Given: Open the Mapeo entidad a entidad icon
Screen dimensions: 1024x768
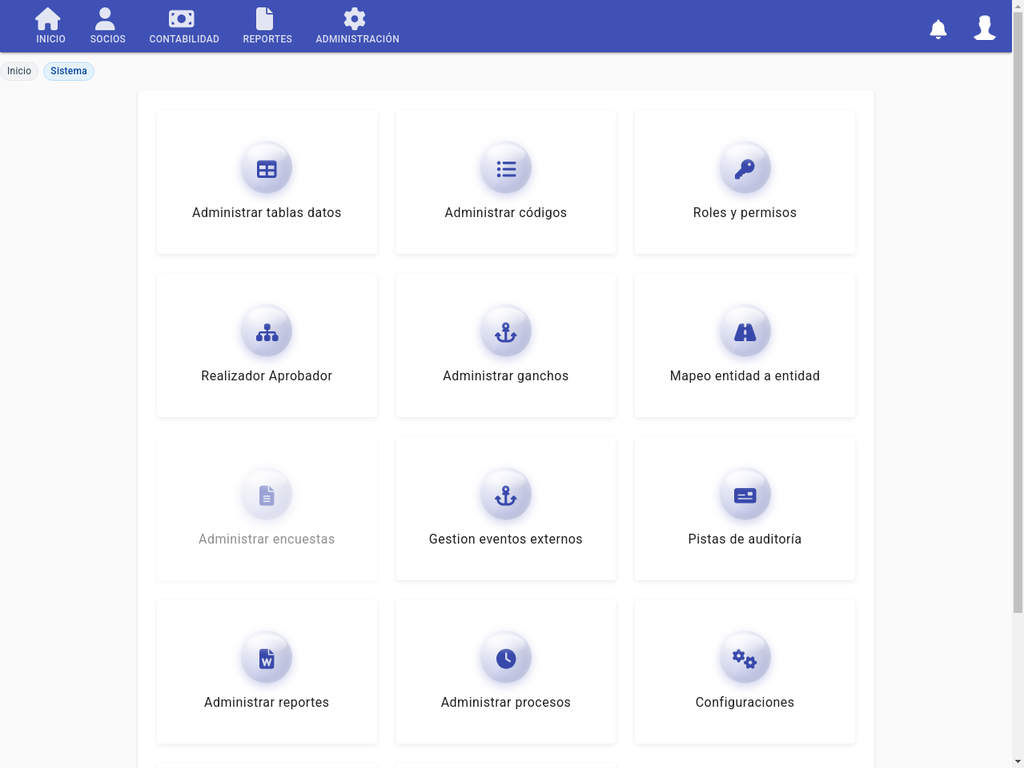Looking at the screenshot, I should (x=745, y=332).
